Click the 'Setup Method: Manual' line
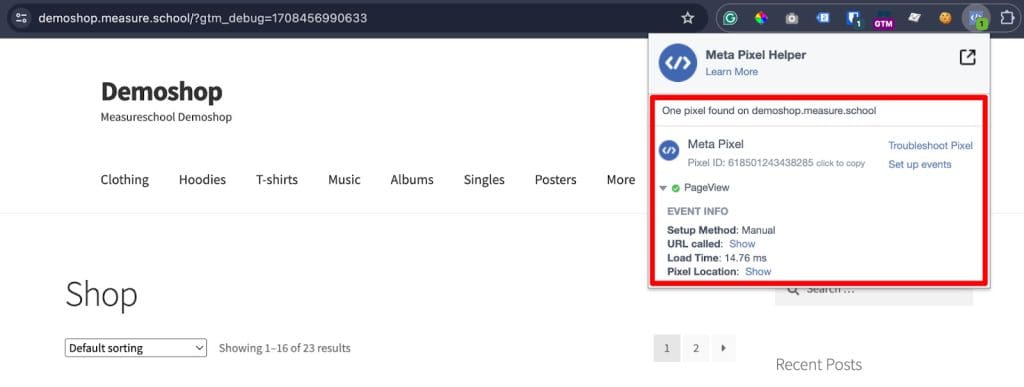This screenshot has width=1024, height=387. click(721, 230)
